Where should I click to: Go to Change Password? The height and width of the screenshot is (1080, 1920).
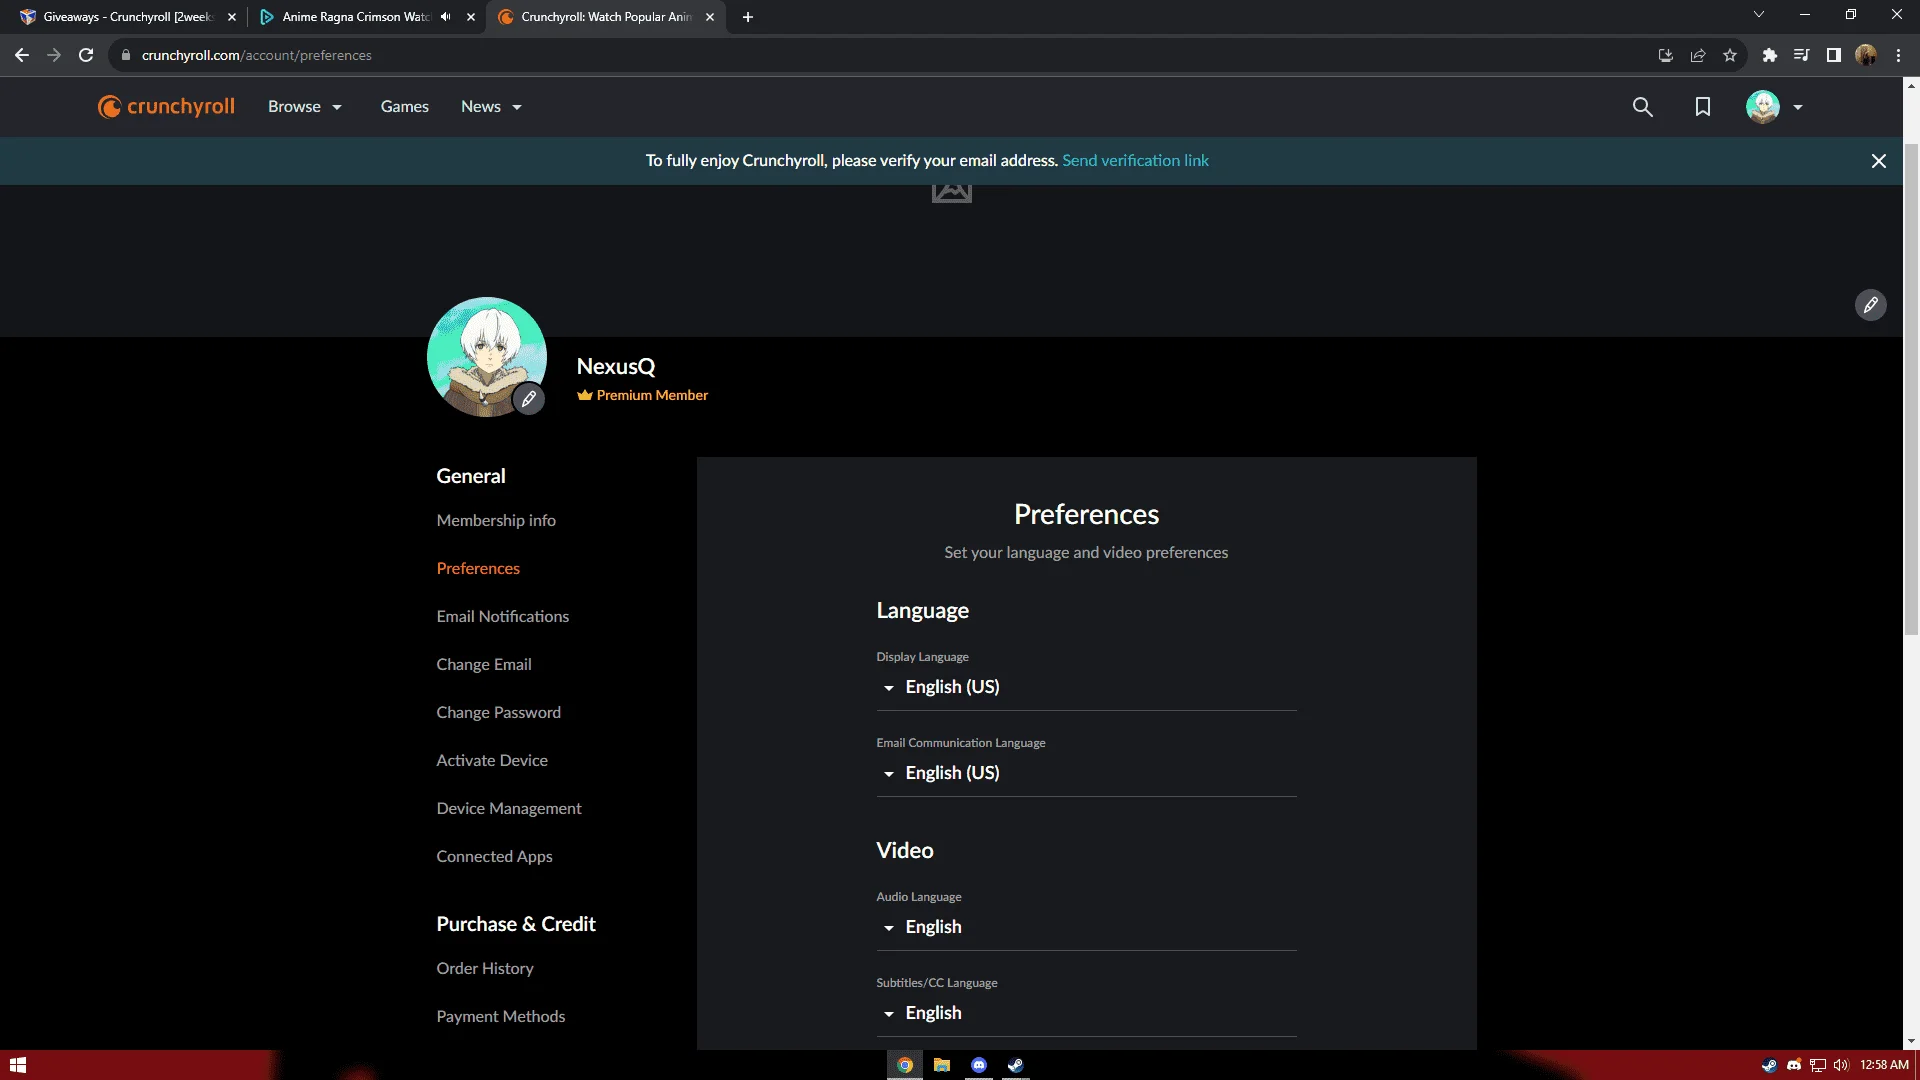(498, 713)
